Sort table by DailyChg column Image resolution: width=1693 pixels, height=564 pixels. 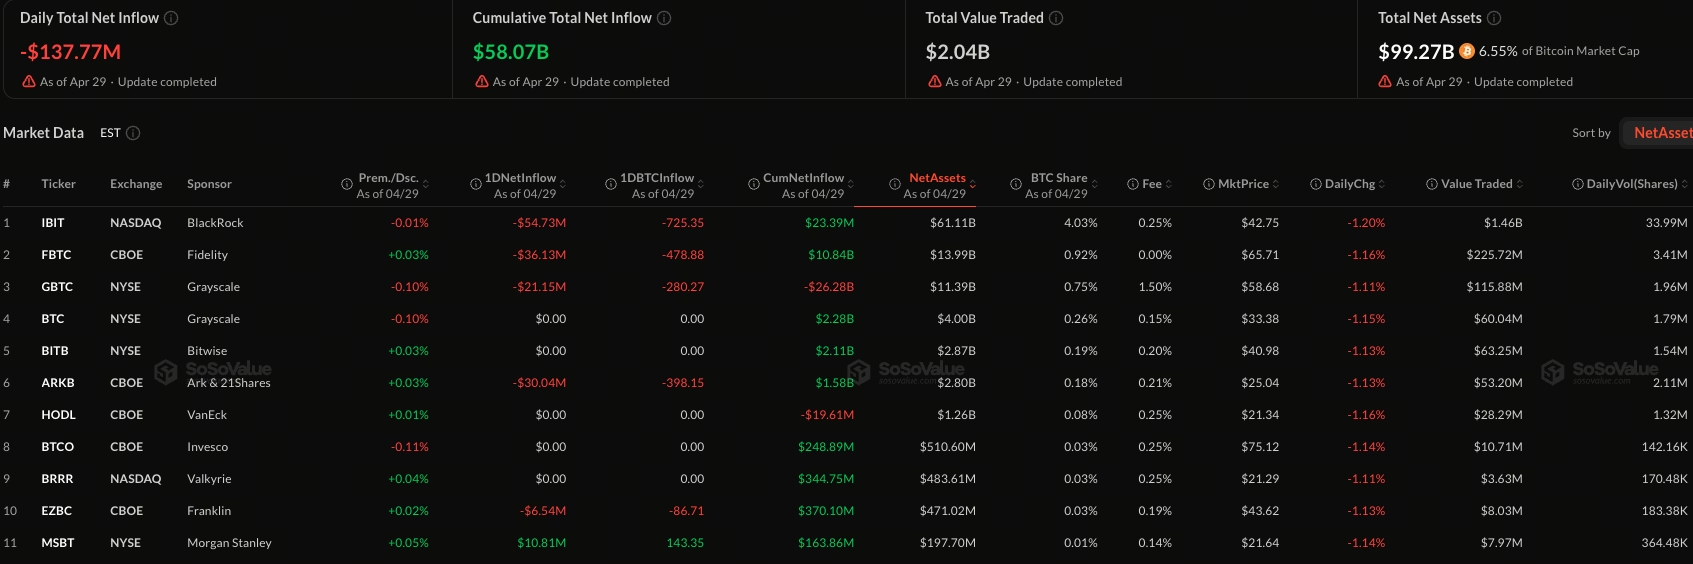pyautogui.click(x=1382, y=184)
